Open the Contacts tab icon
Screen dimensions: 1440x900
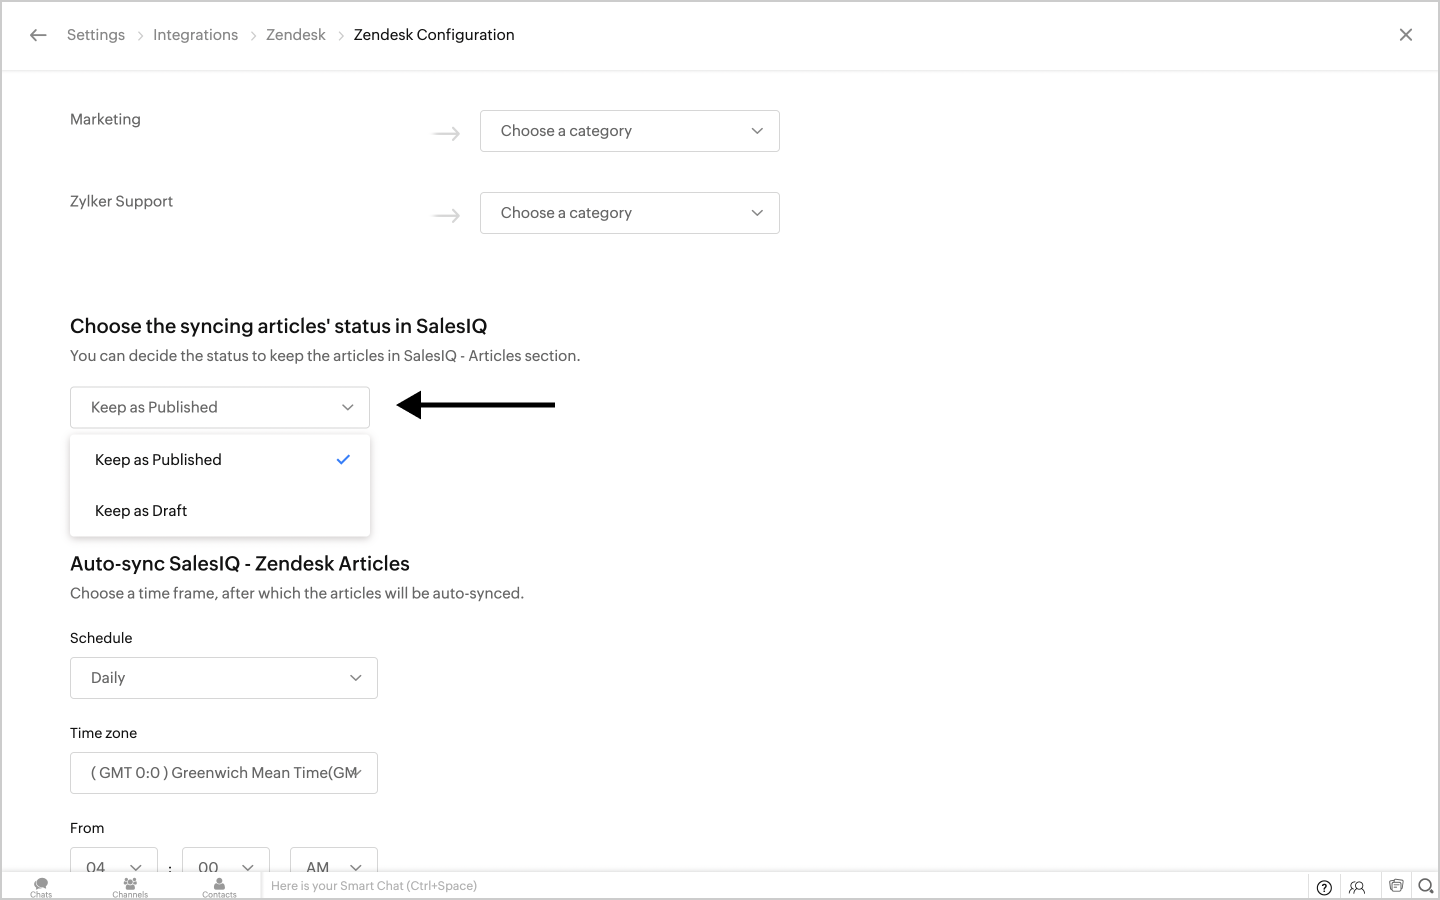219,886
